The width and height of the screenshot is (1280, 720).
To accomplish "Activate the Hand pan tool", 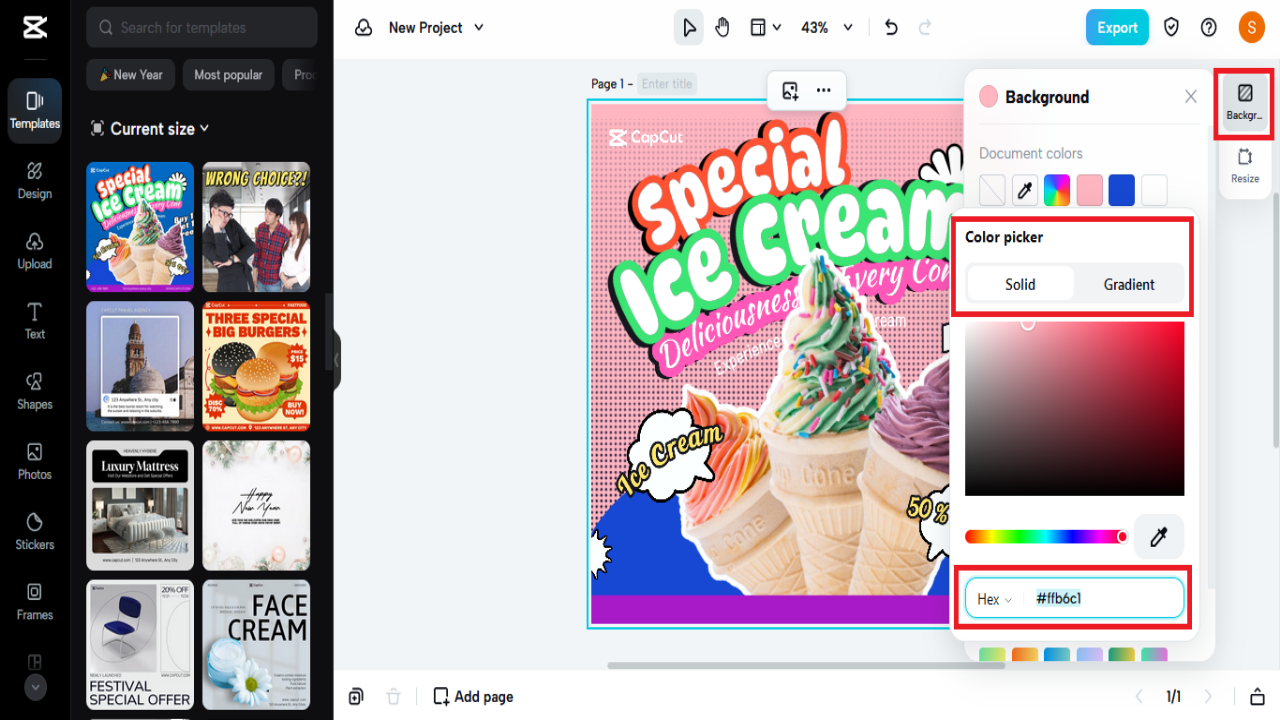I will 722,28.
